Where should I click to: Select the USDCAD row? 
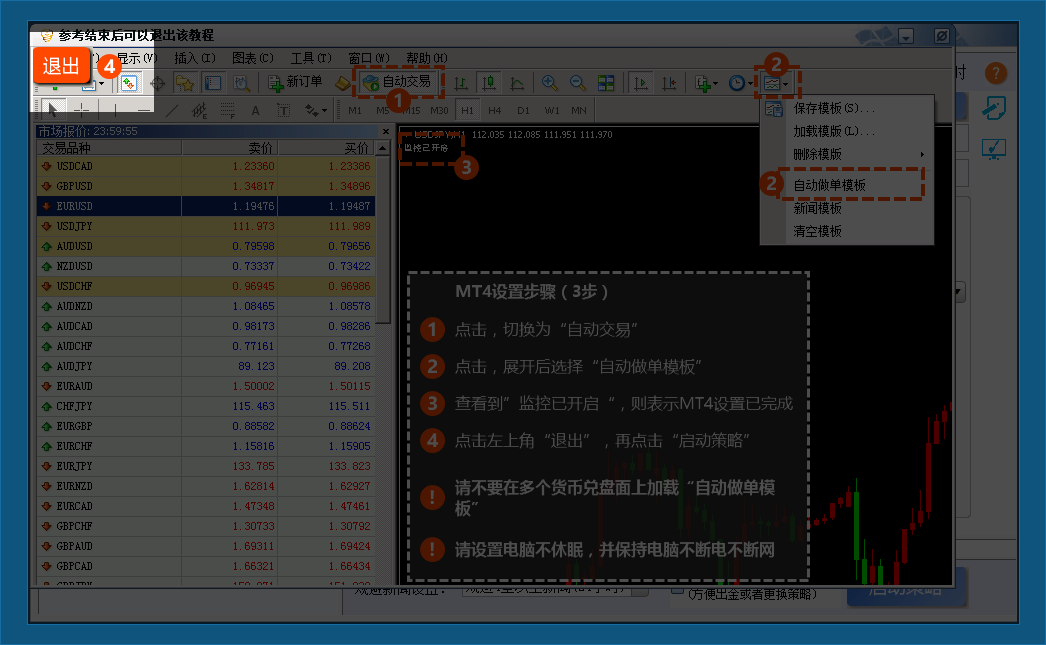tap(206, 166)
